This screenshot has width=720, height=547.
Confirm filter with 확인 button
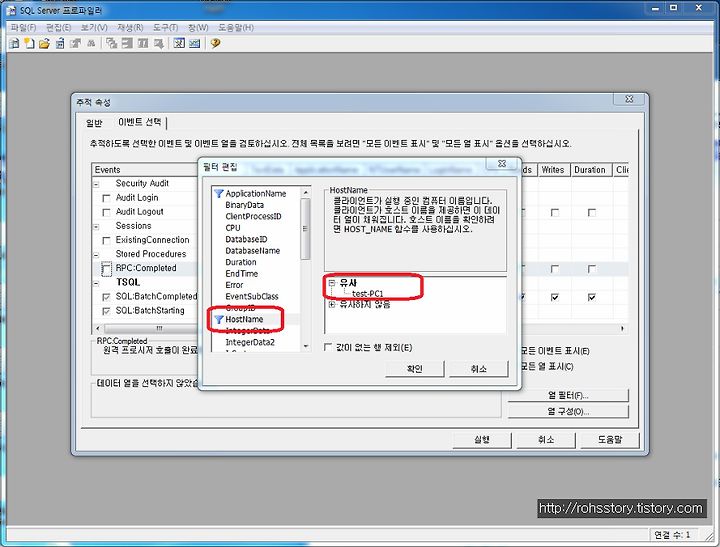point(415,369)
